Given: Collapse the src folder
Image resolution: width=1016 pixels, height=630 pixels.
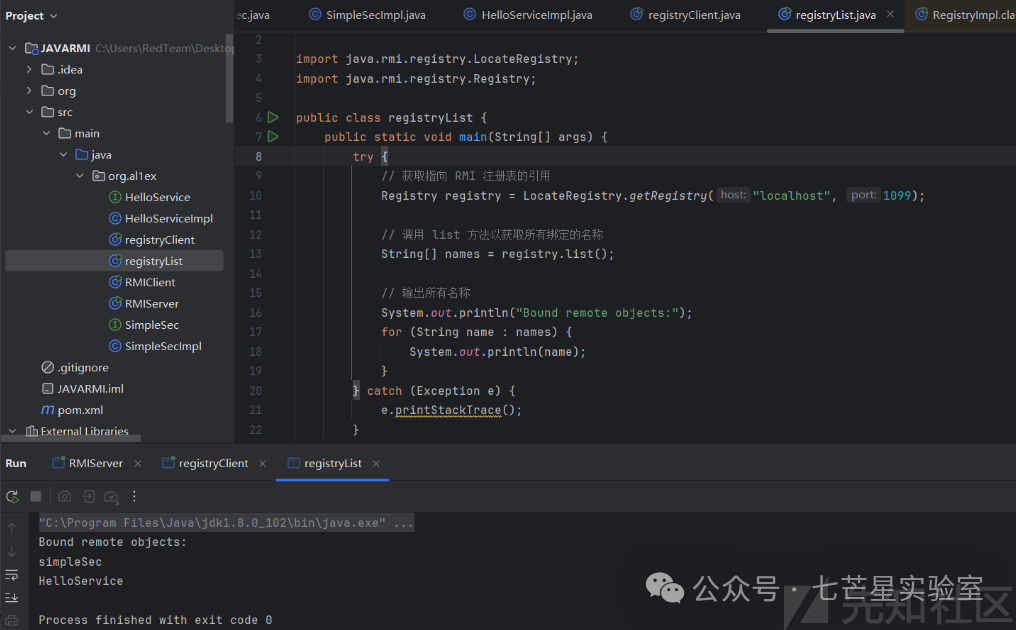Looking at the screenshot, I should (x=29, y=112).
